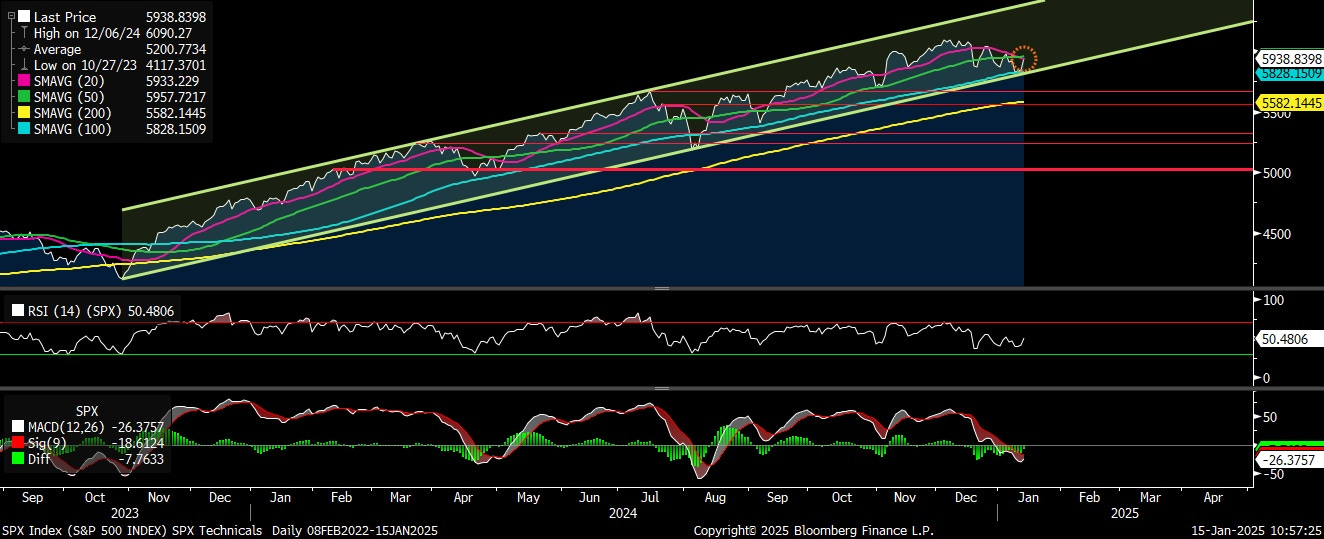Click the 5957.7217 SMAVG (50) value
This screenshot has height=539, width=1324.
(x=176, y=97)
